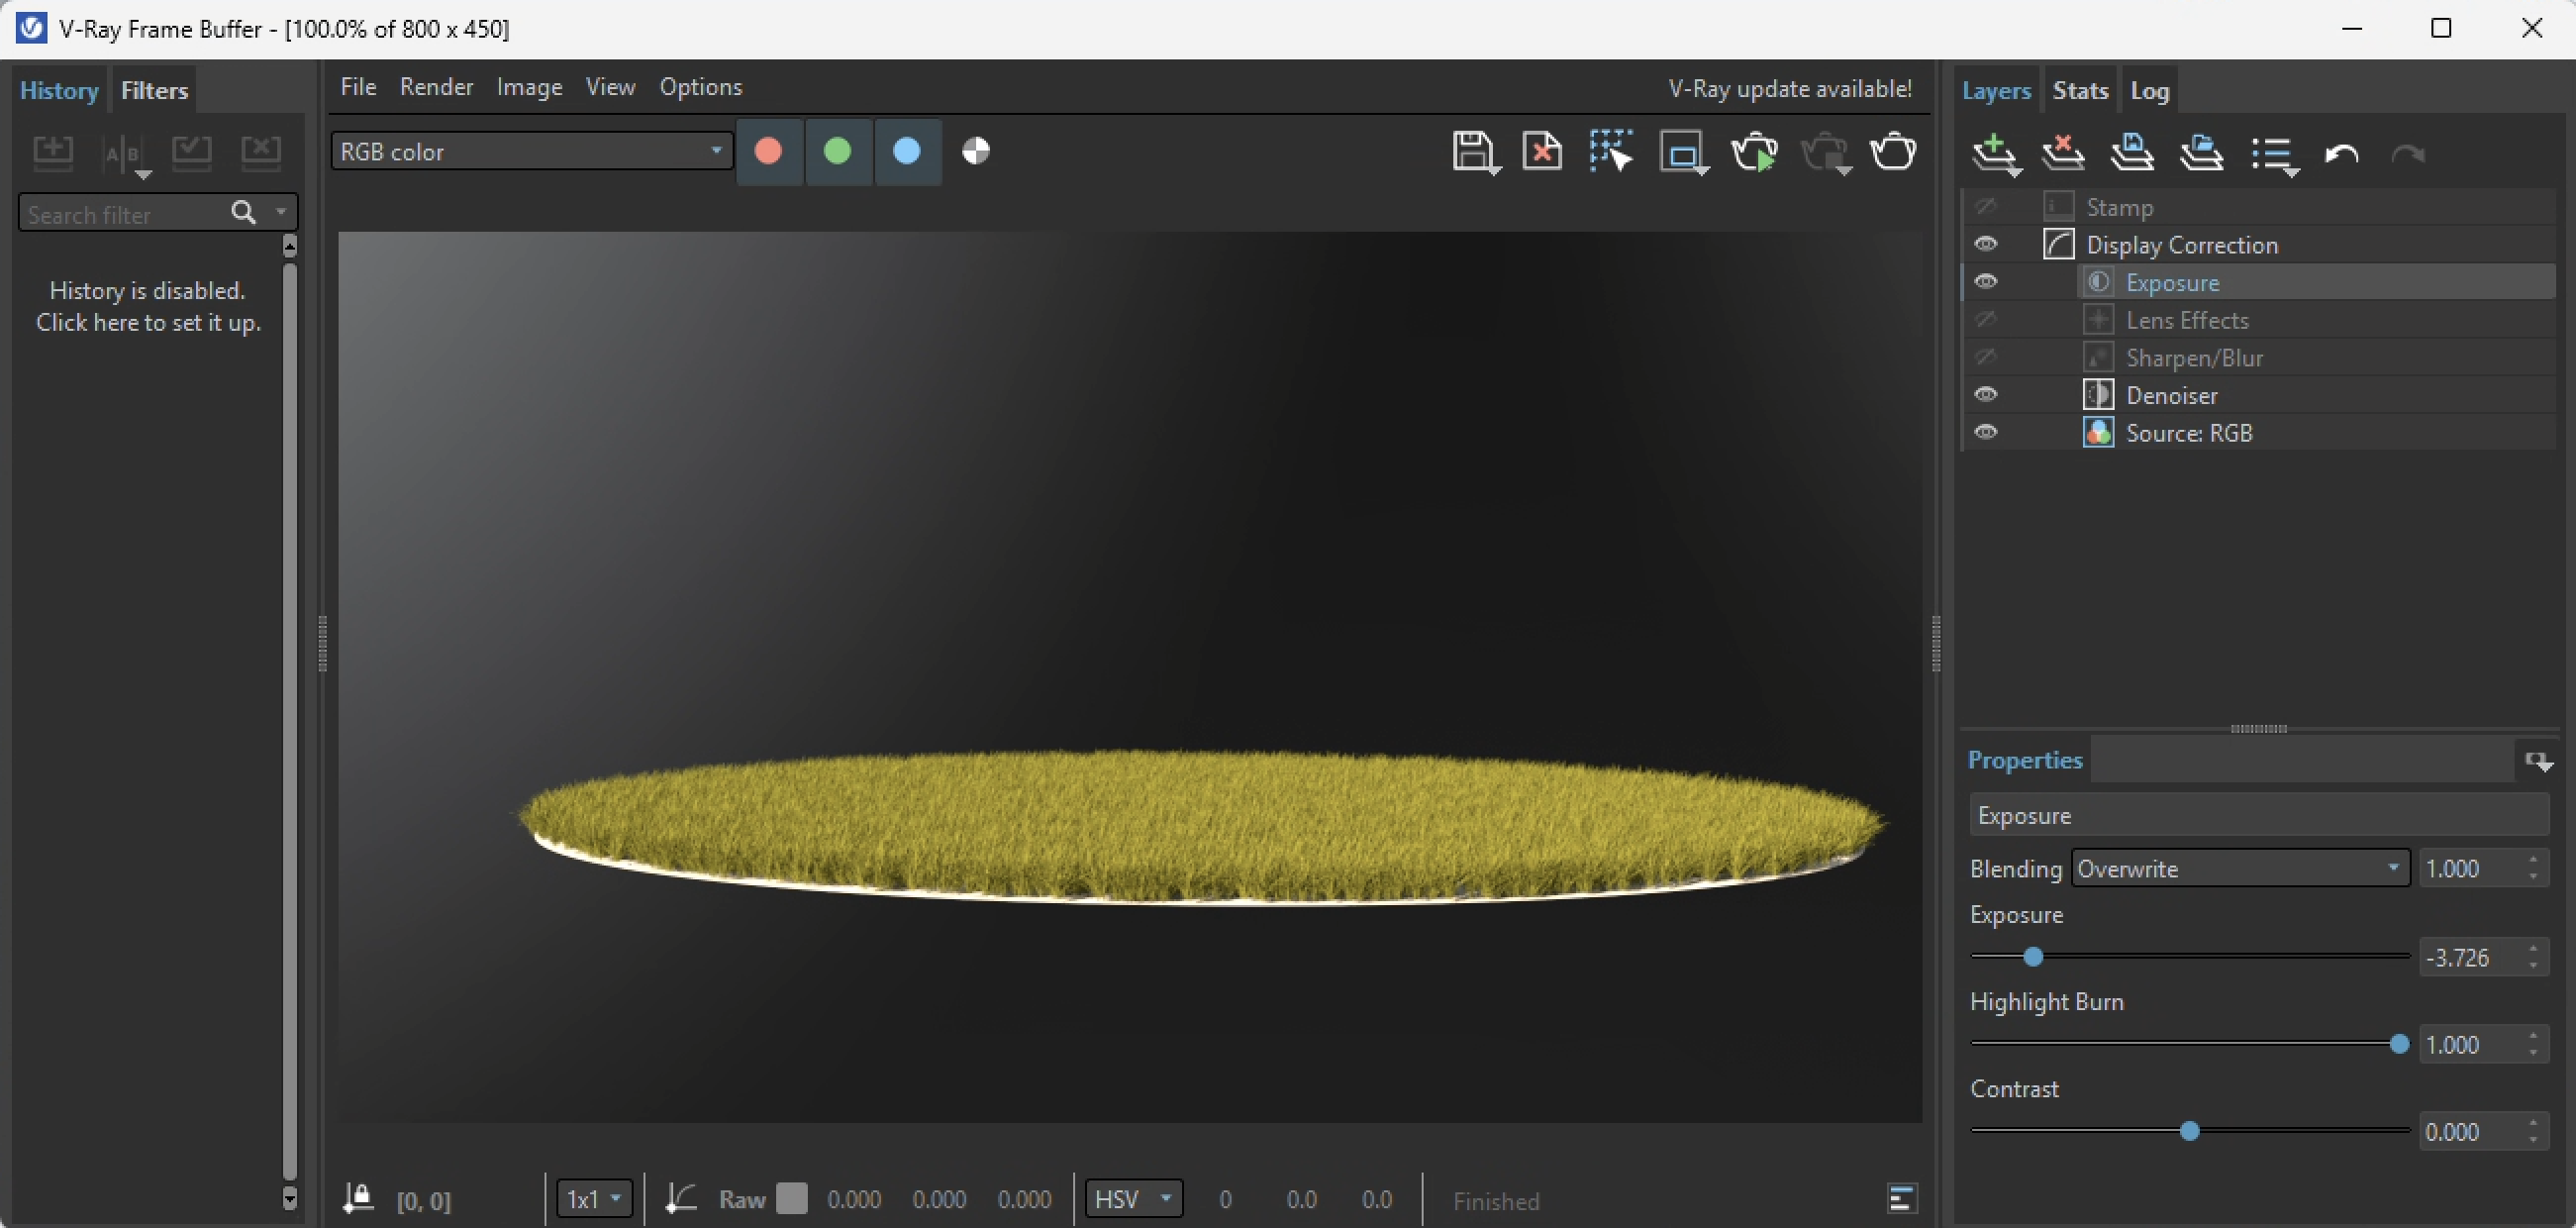Click the render teapot icon

click(1893, 152)
